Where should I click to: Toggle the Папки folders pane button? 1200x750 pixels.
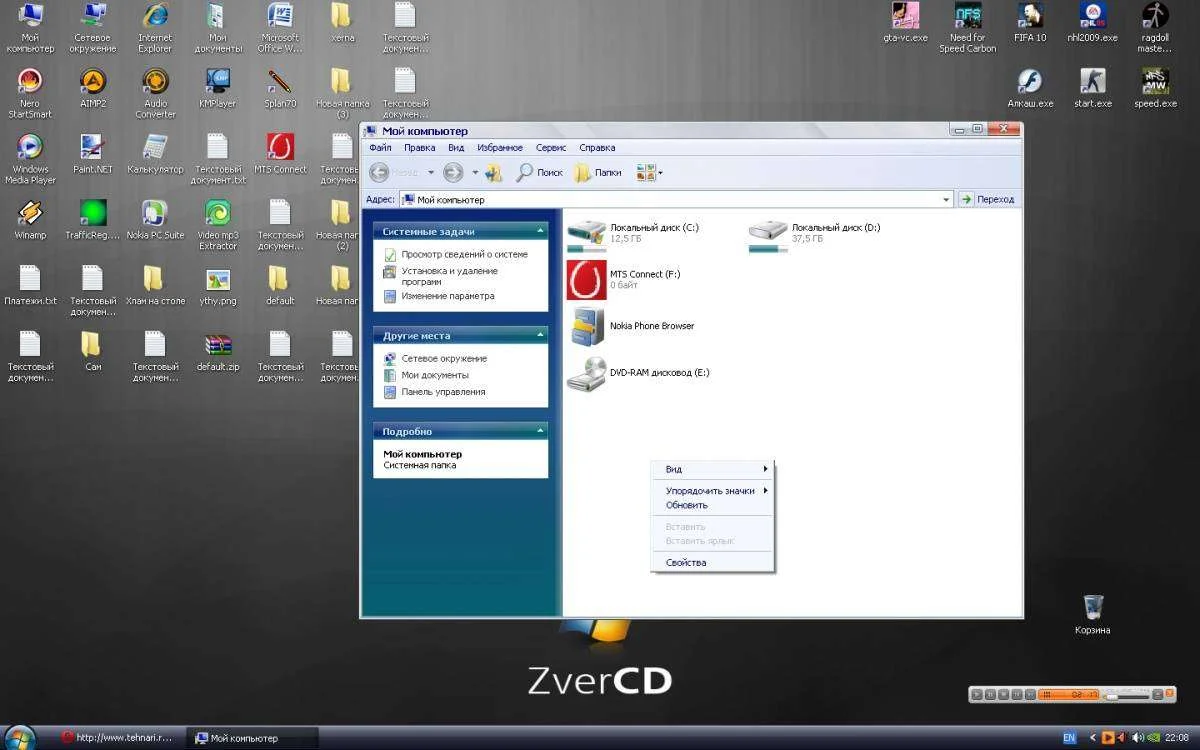point(598,172)
